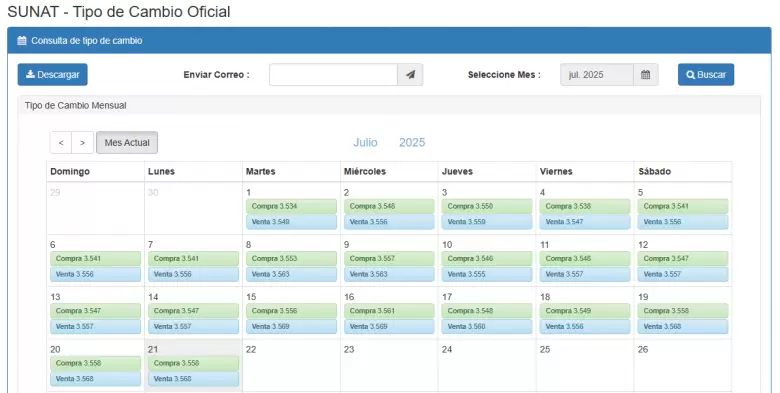Select Venta 3.557 on day 12
This screenshot has width=780, height=393.
tap(683, 274)
